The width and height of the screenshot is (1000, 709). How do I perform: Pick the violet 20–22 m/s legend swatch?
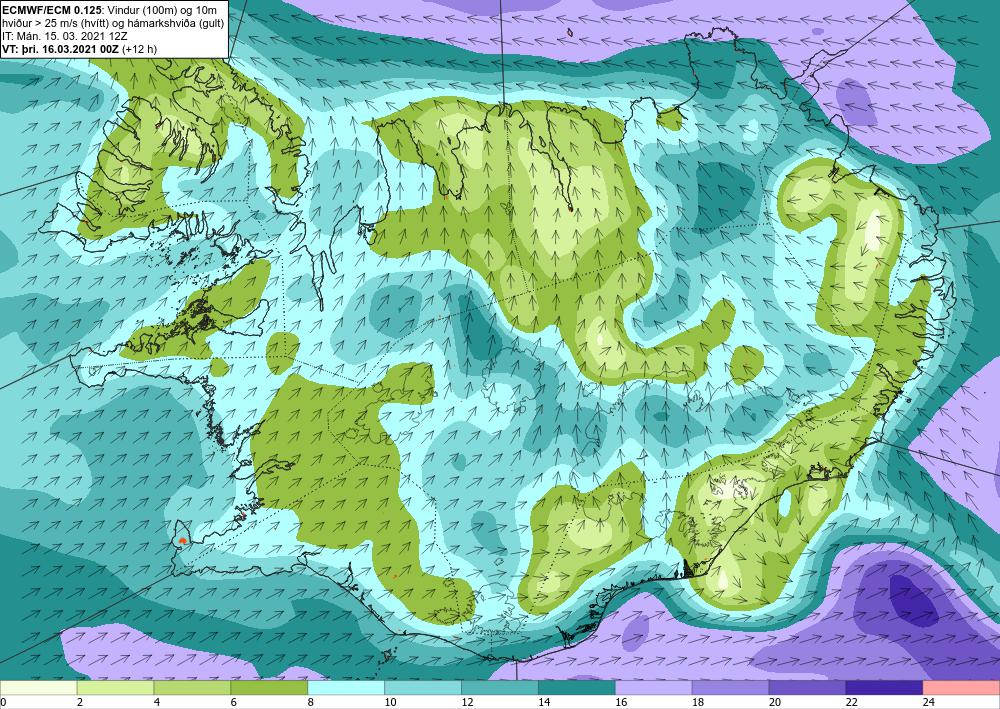click(807, 688)
